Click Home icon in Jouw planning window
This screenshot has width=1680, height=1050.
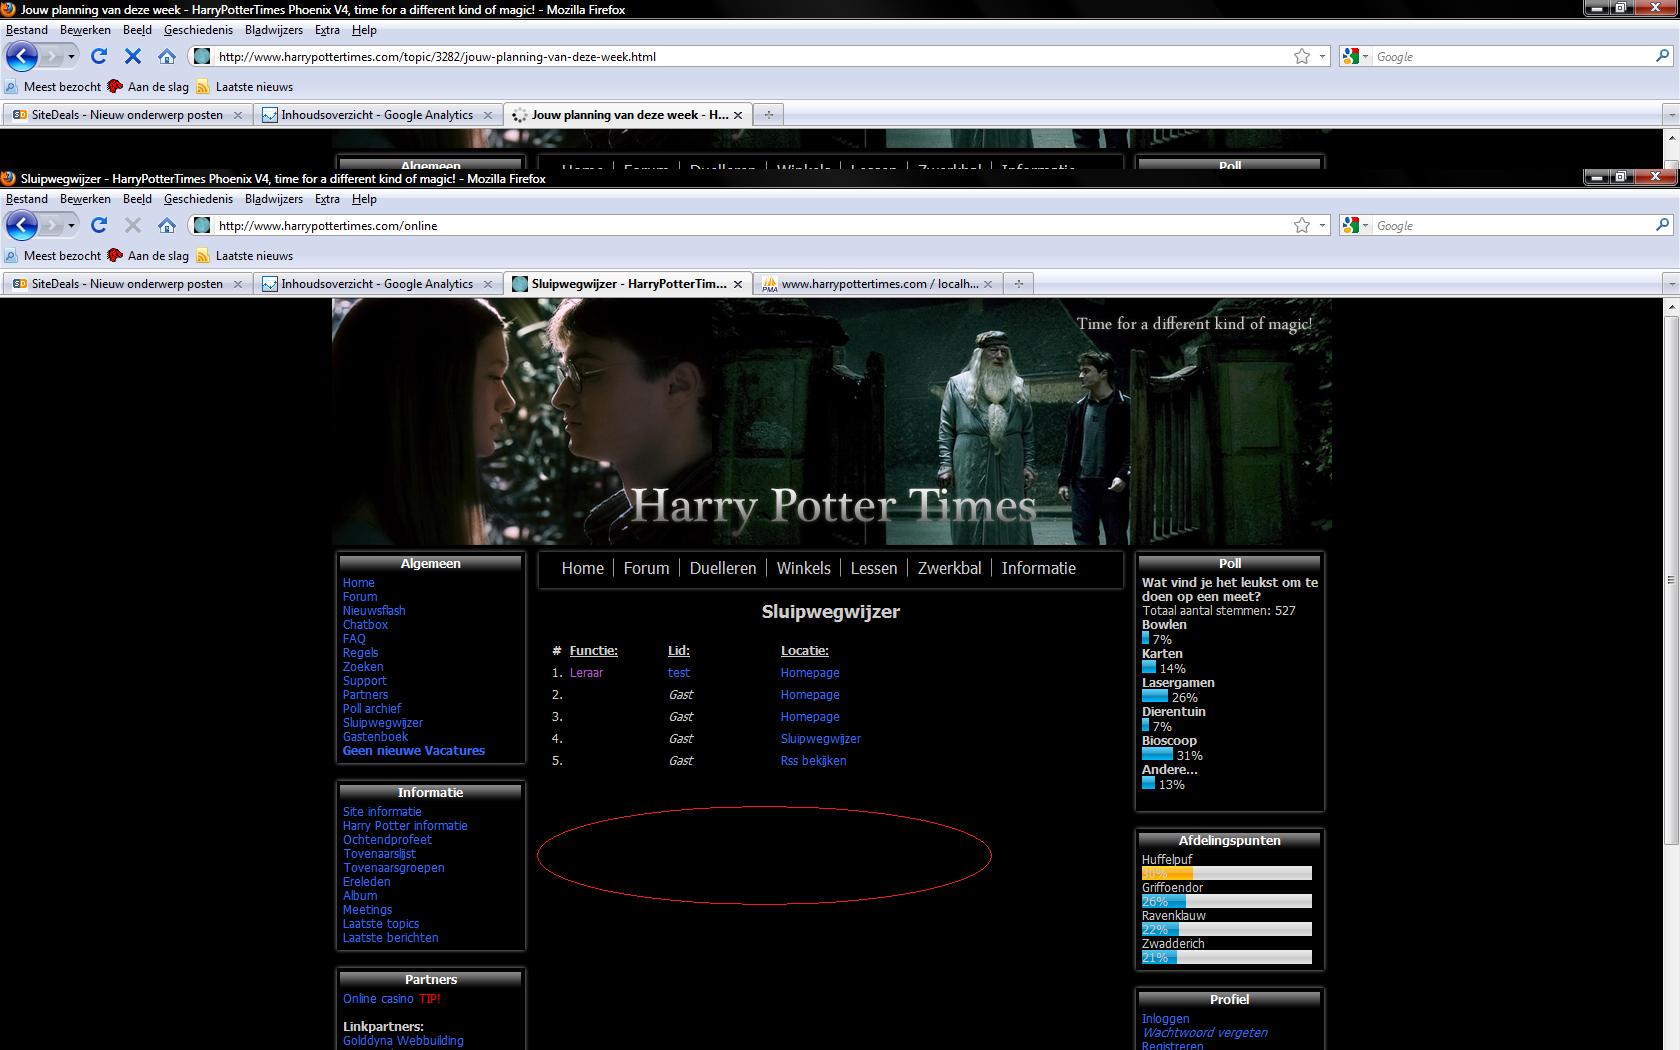click(167, 57)
